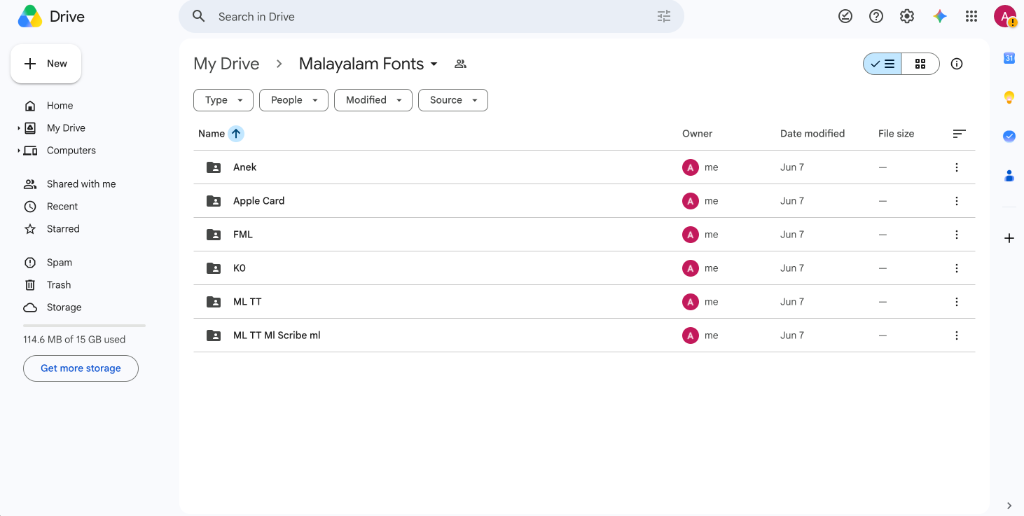Open Shared with me
This screenshot has height=516, width=1024.
(x=81, y=184)
